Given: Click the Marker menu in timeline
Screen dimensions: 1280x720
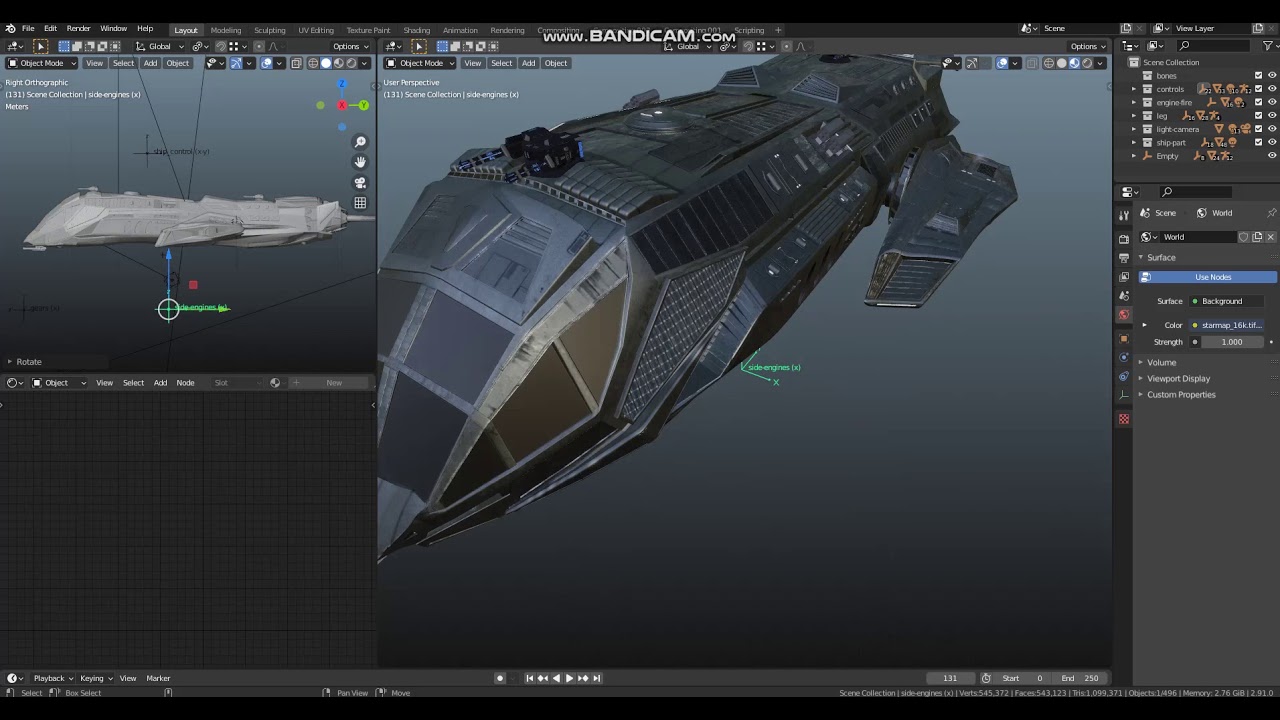Looking at the screenshot, I should (x=159, y=678).
